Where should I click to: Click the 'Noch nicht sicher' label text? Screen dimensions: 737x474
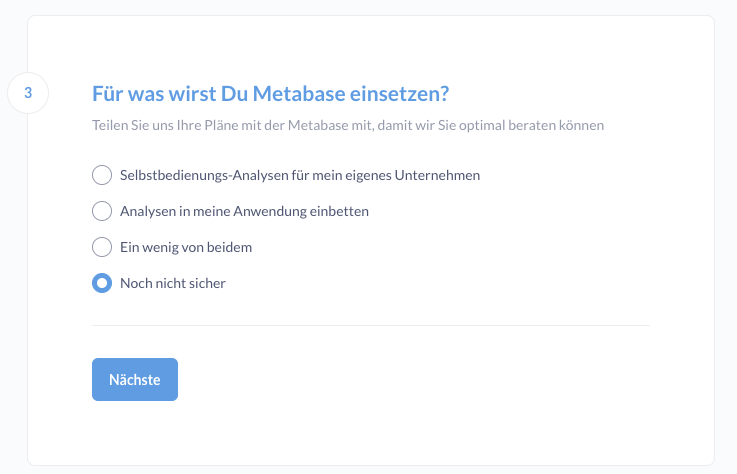[173, 283]
